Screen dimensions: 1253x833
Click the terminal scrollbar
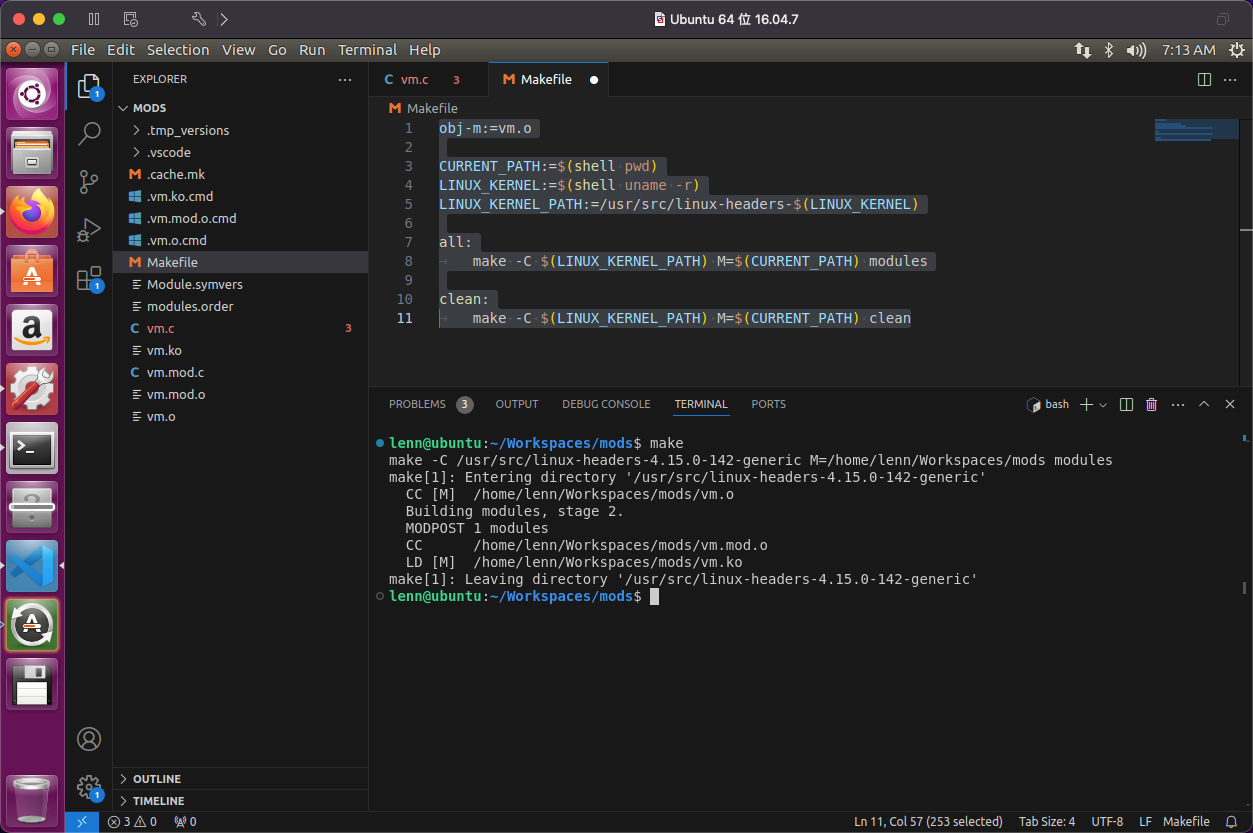[x=1245, y=590]
